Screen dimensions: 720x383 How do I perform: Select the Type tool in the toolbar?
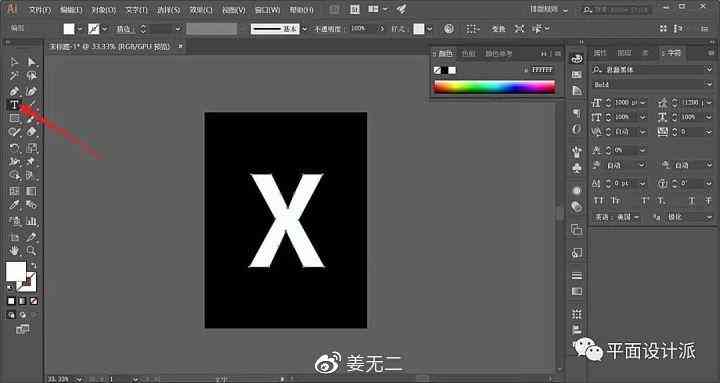tap(14, 105)
